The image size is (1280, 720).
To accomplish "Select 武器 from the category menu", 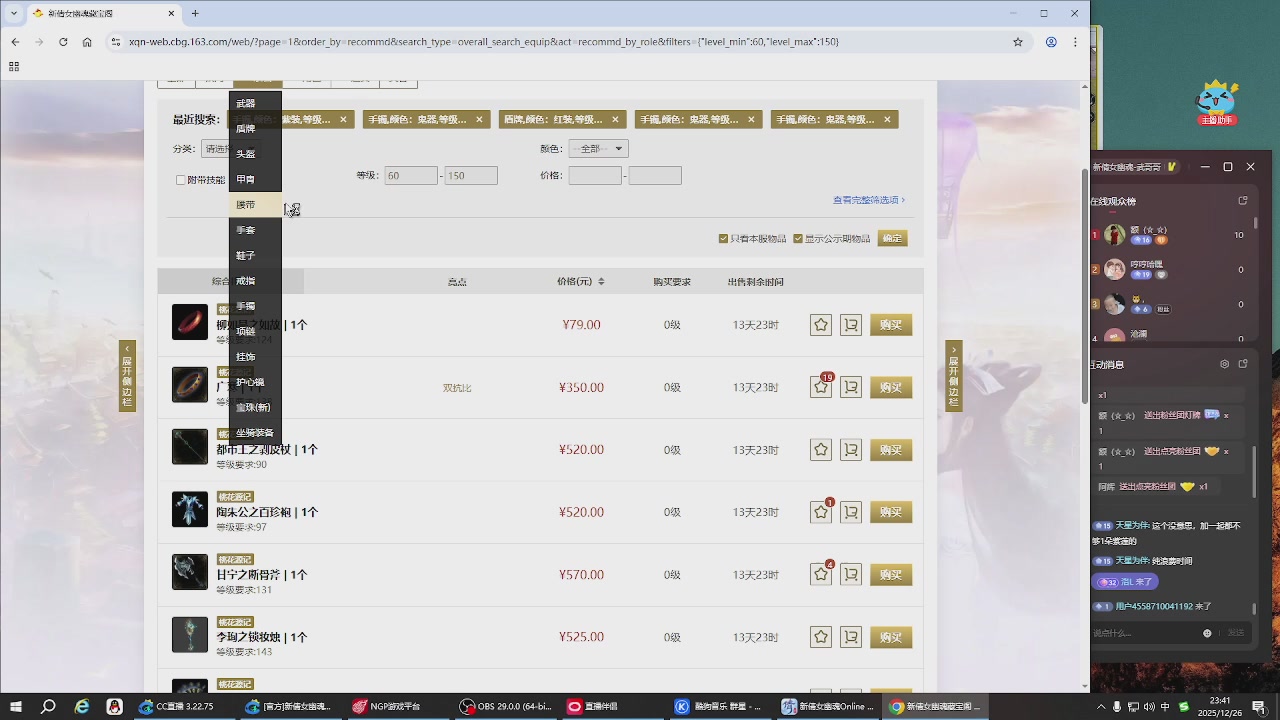I will 255,104.
